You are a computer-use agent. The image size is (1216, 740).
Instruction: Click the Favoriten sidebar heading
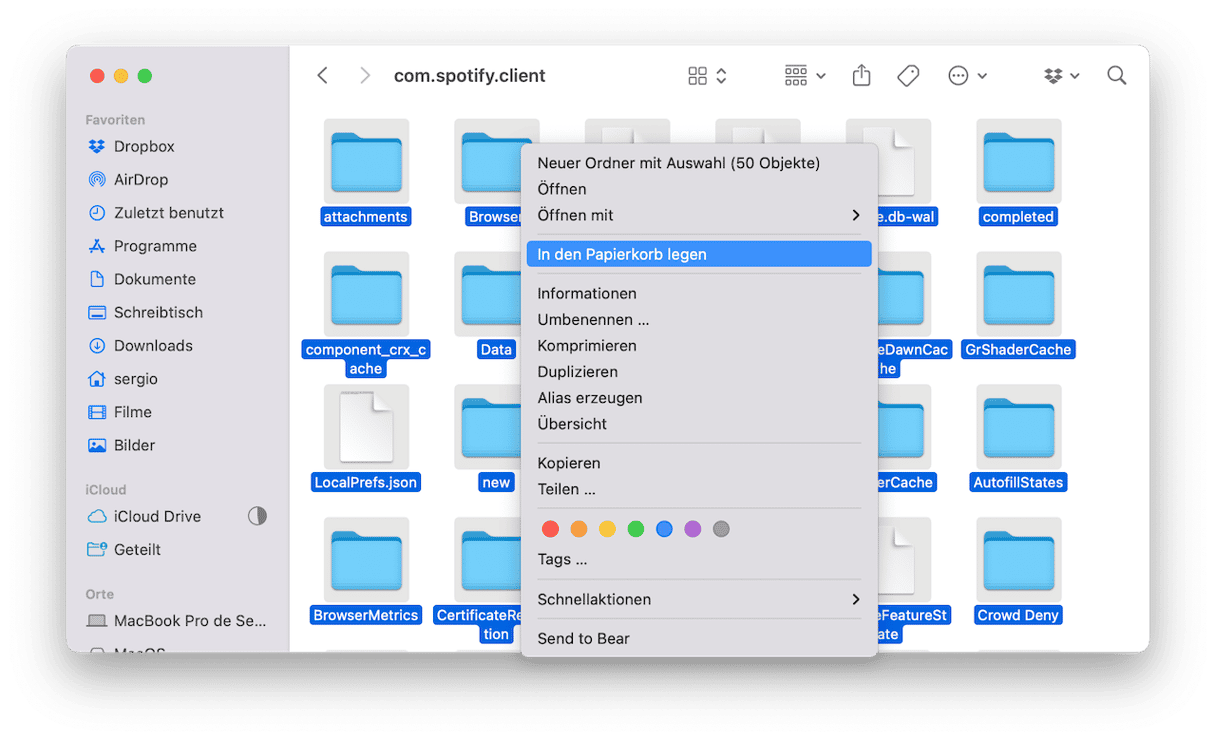[116, 120]
